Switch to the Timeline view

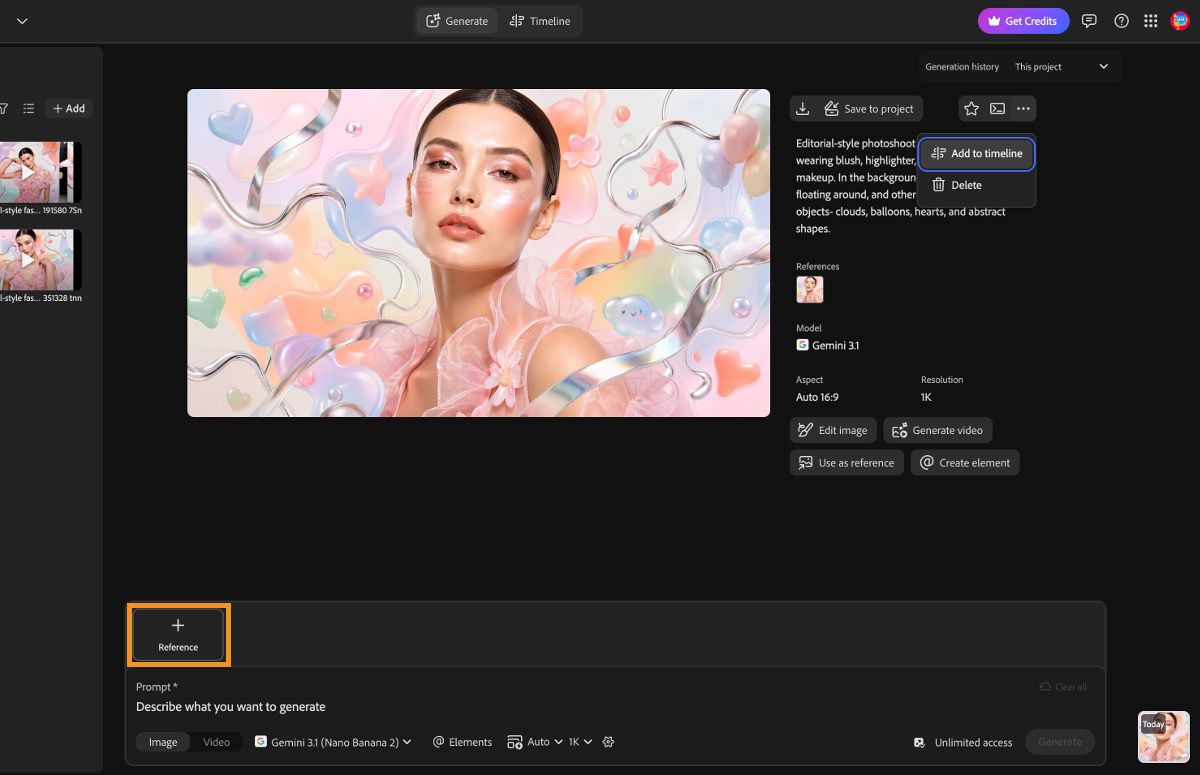pyautogui.click(x=540, y=21)
